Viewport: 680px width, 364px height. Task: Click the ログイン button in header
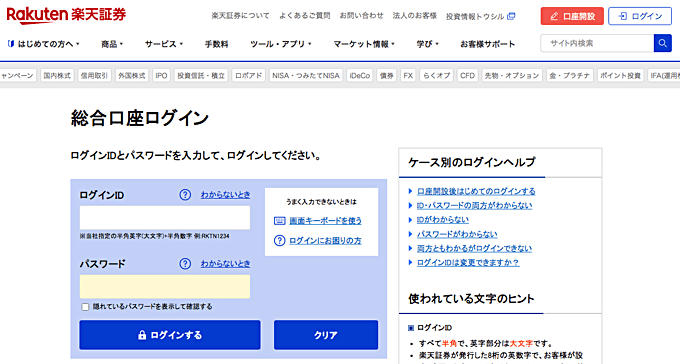(640, 16)
